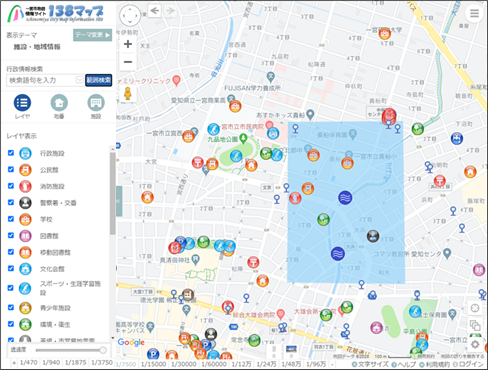Viewport: 488px width, 370px height.
Task: Uncheck the 環境・衛生 layer checkbox
Action: 11,324
